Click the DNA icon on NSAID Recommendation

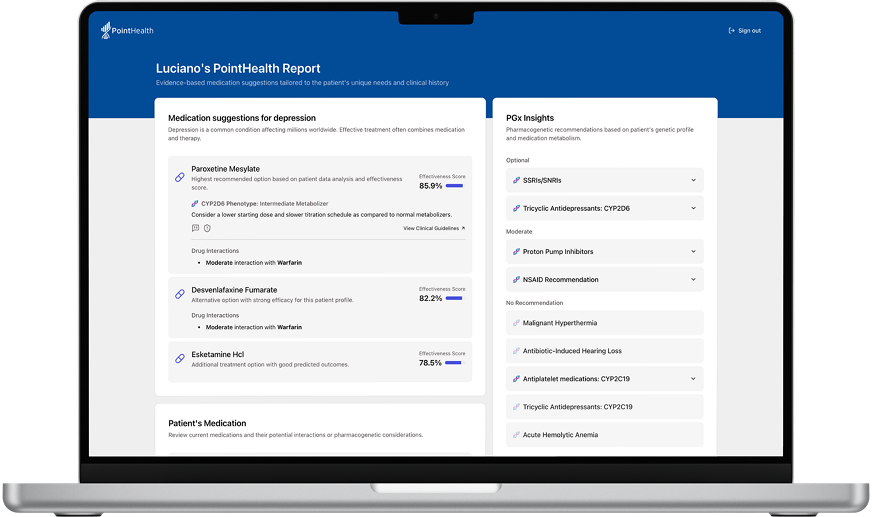point(516,279)
